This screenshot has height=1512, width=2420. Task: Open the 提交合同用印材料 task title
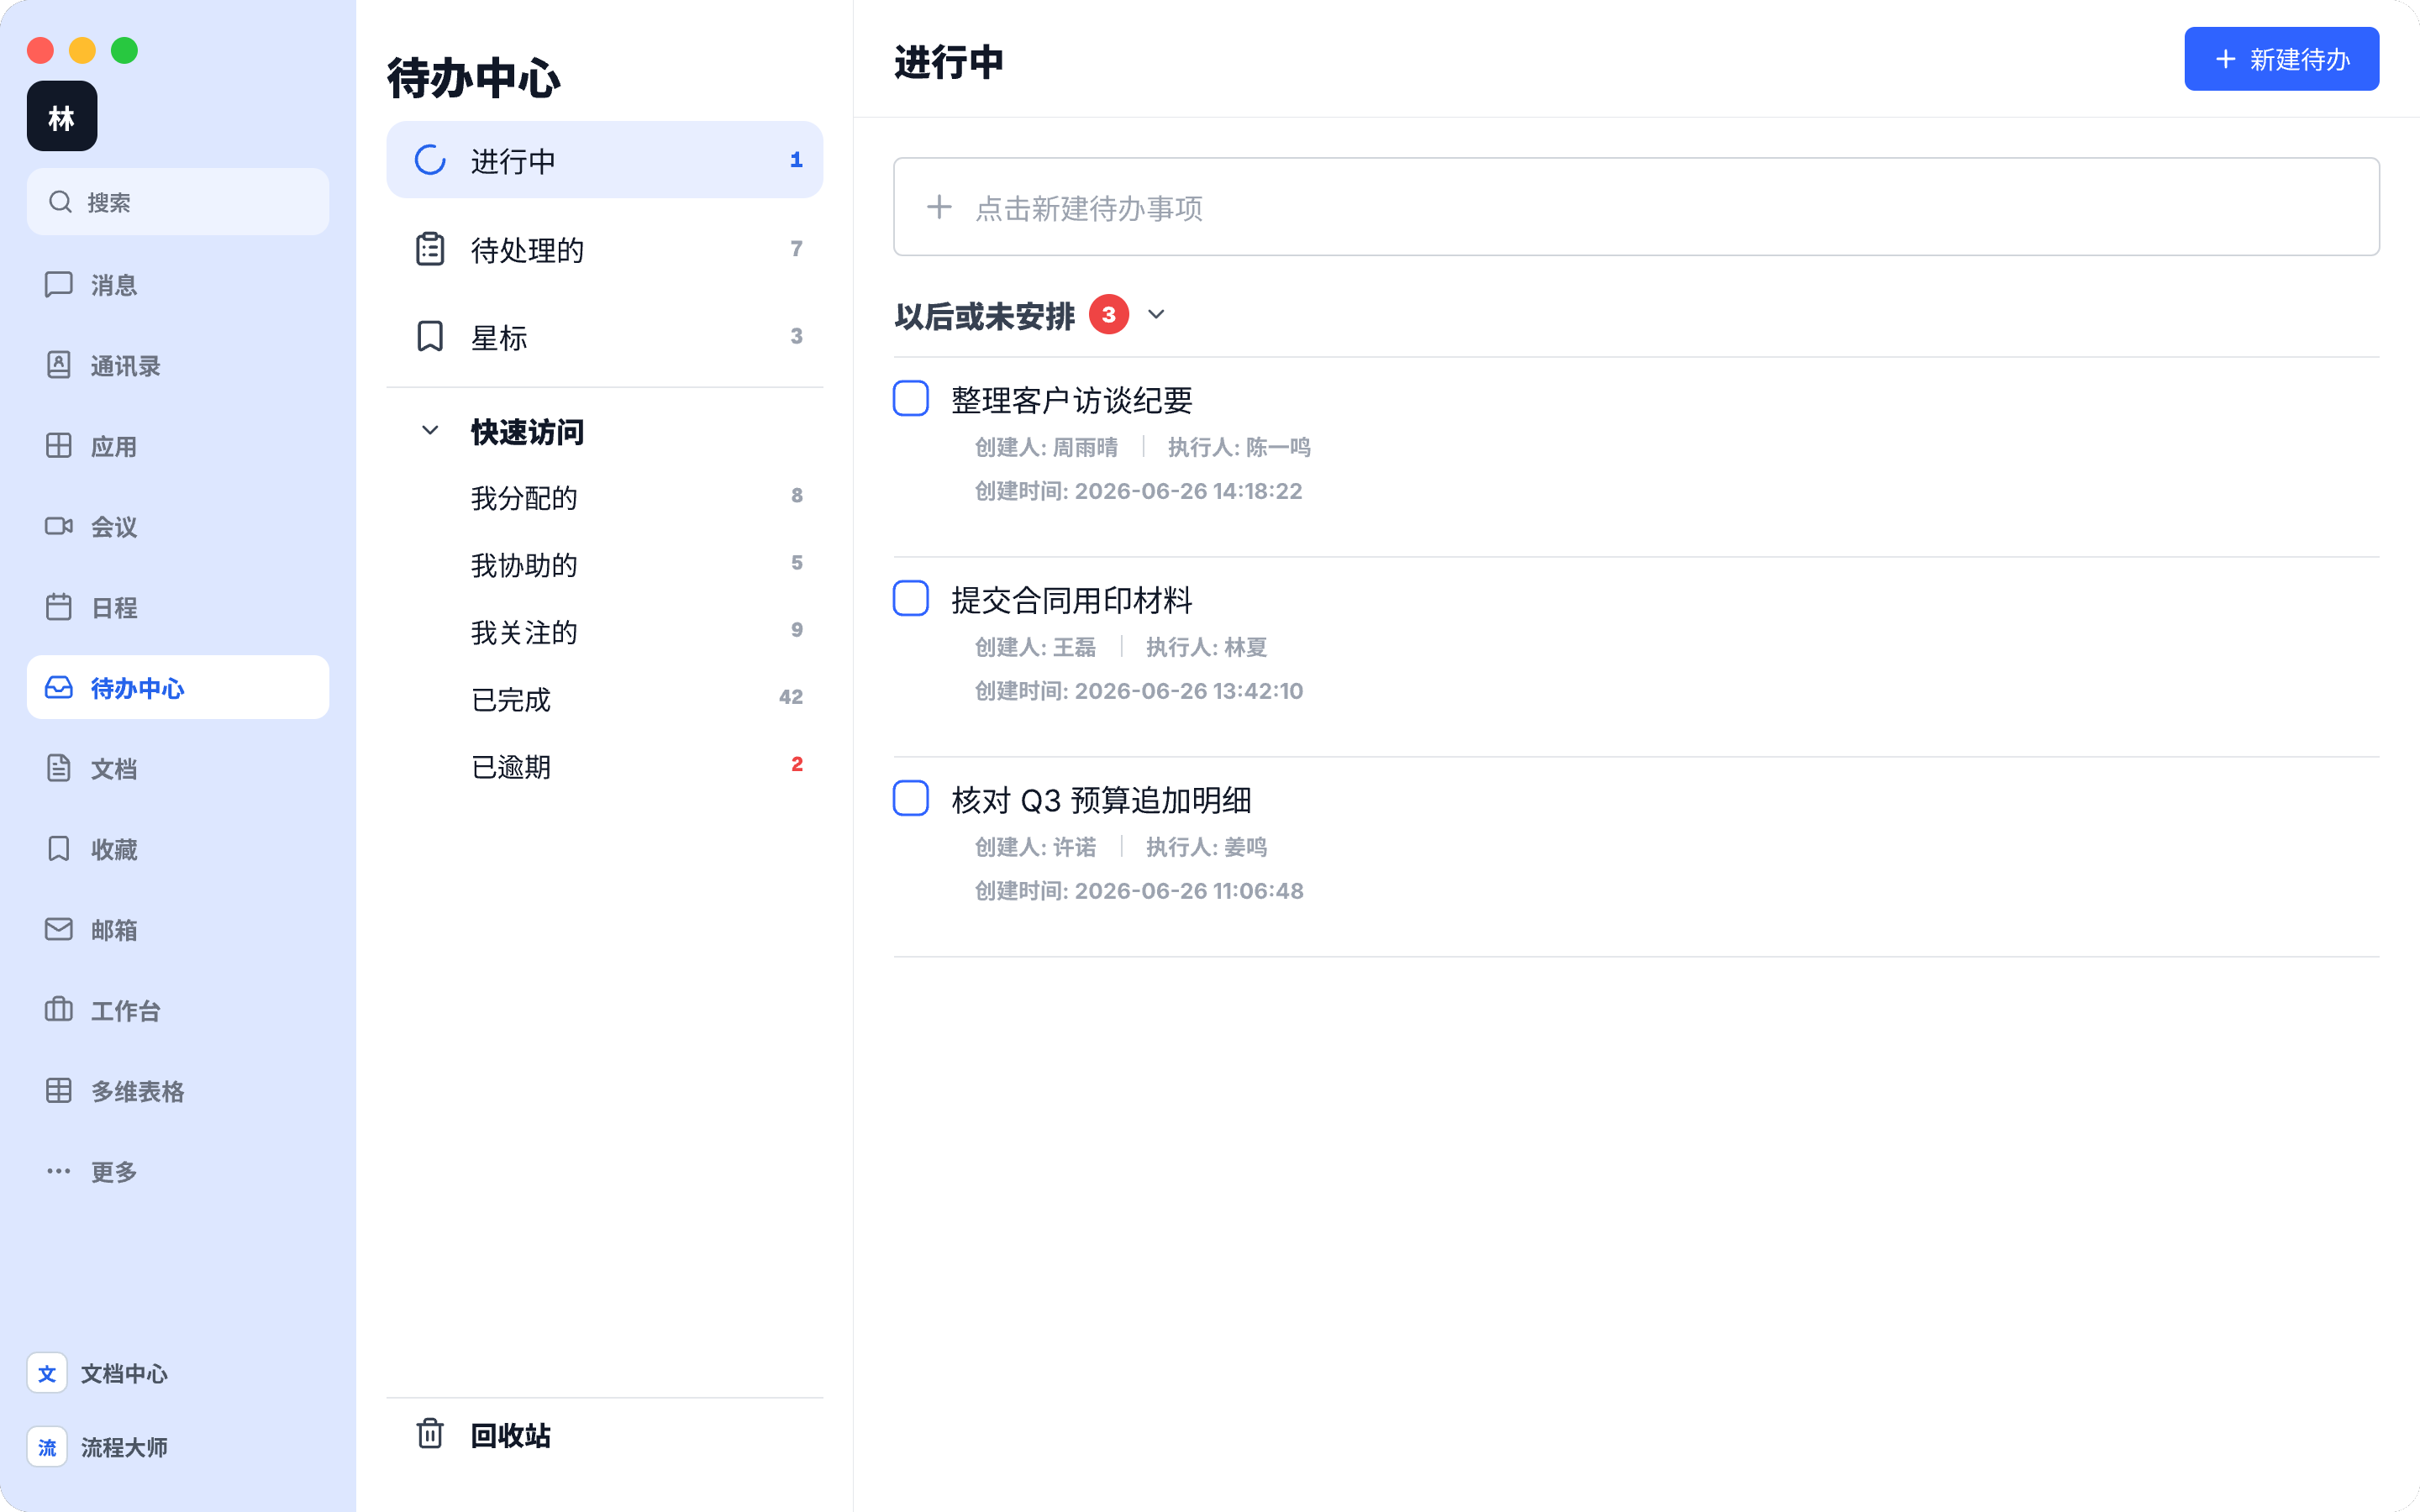(1071, 600)
